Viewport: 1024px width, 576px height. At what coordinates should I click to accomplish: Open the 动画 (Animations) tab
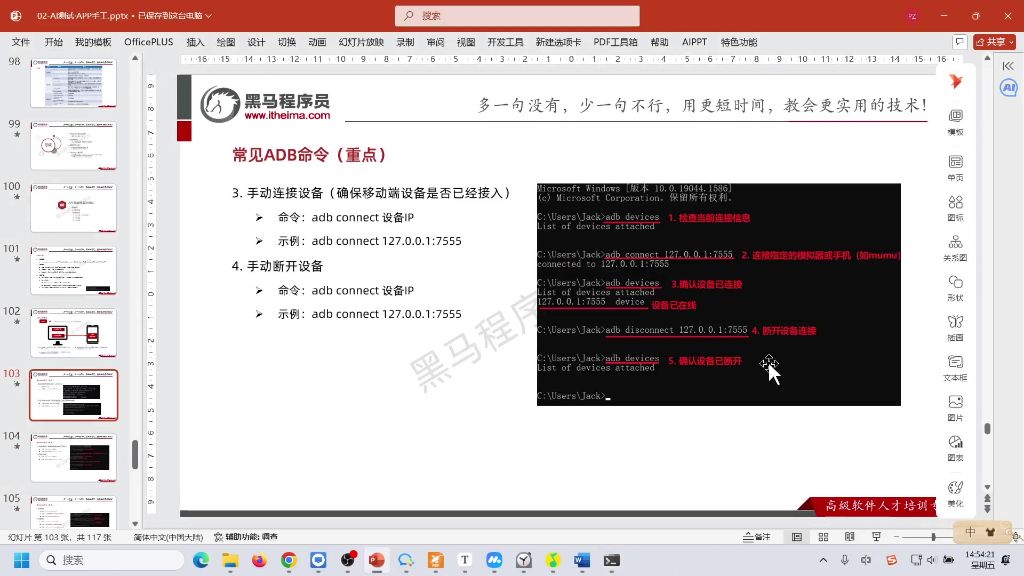[317, 42]
